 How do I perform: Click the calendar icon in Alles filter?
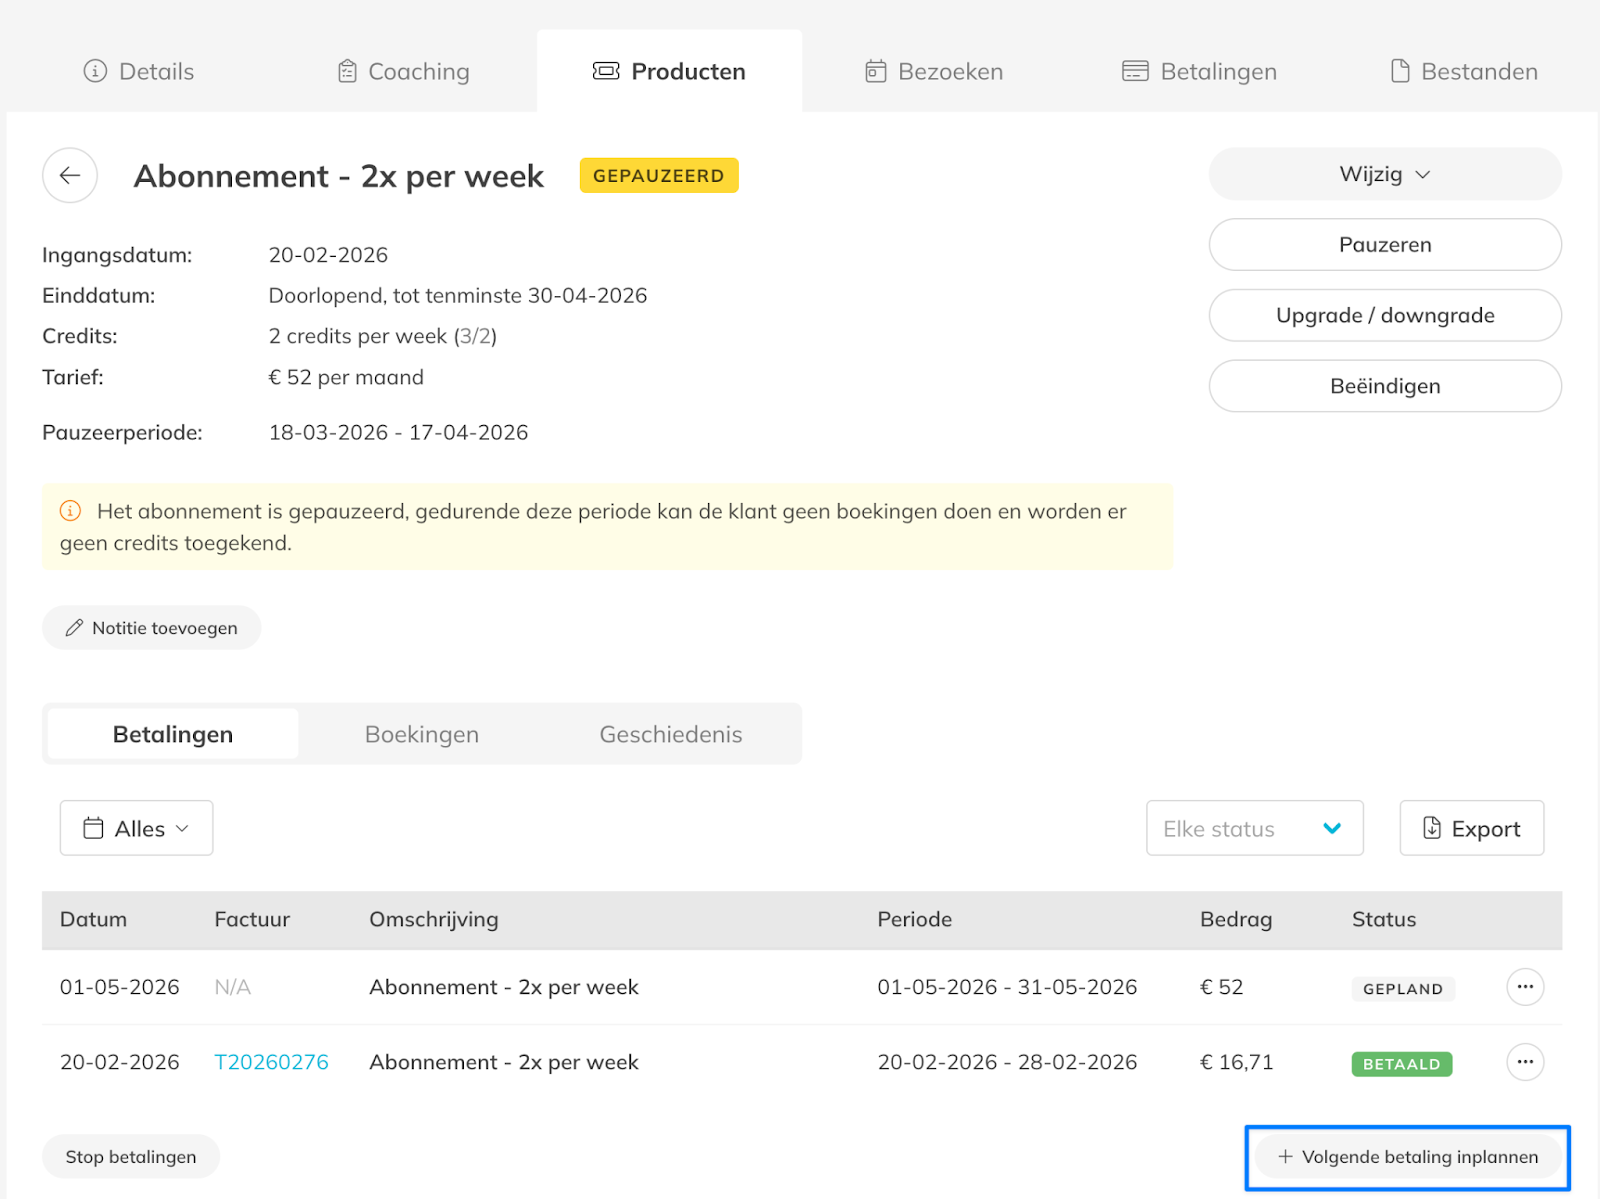point(93,828)
